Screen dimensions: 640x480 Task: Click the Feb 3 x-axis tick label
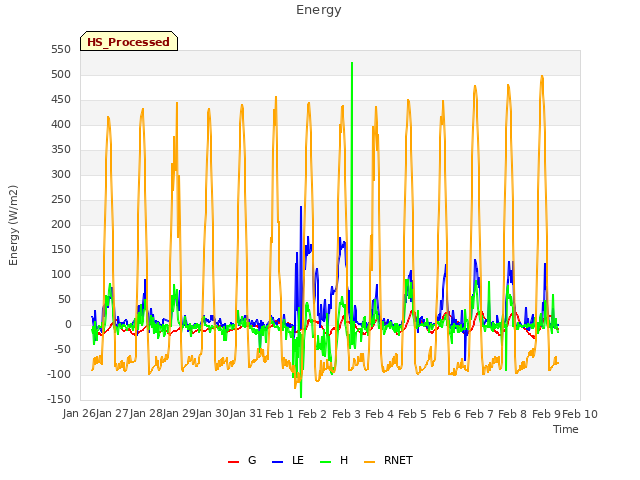[346, 414]
